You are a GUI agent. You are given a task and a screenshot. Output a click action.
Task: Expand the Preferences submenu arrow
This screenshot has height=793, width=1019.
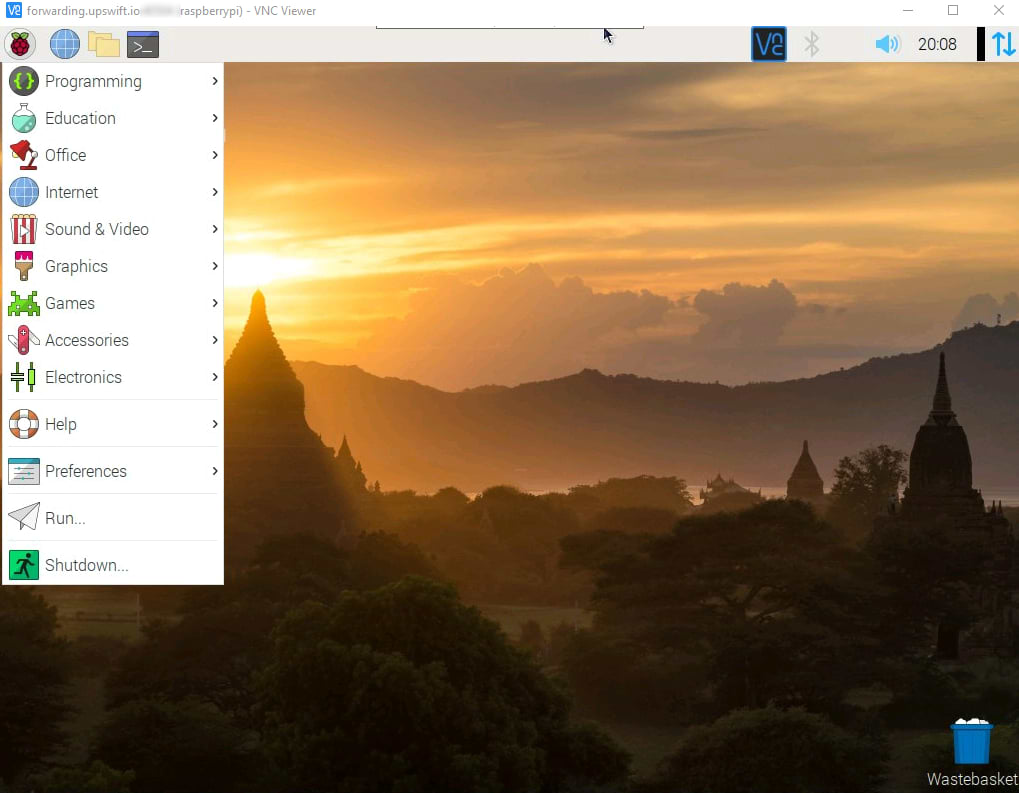[x=214, y=471]
